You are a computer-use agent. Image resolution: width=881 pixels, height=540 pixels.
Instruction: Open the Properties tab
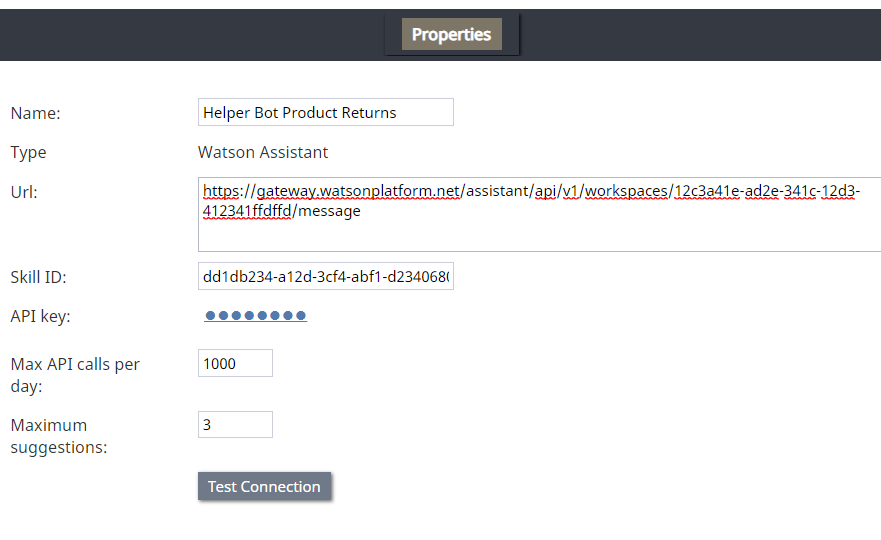click(x=451, y=34)
